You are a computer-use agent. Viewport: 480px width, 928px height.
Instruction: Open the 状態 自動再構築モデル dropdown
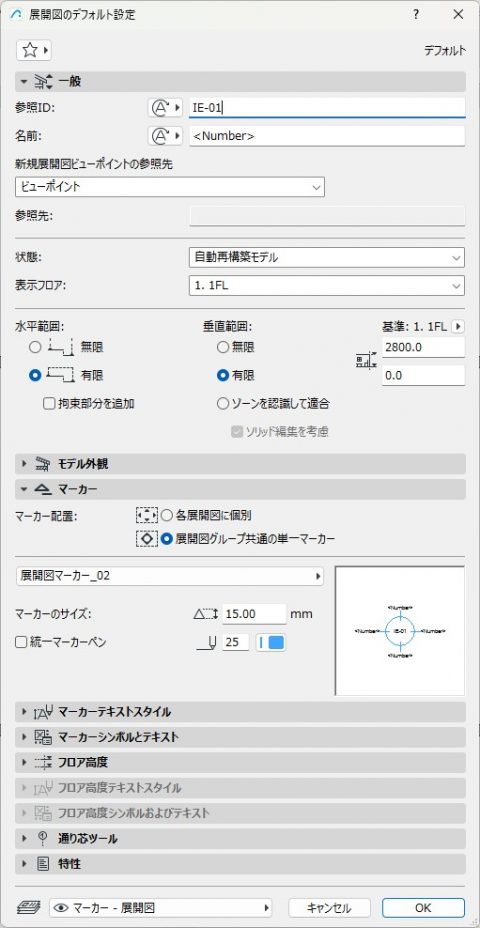[x=327, y=257]
